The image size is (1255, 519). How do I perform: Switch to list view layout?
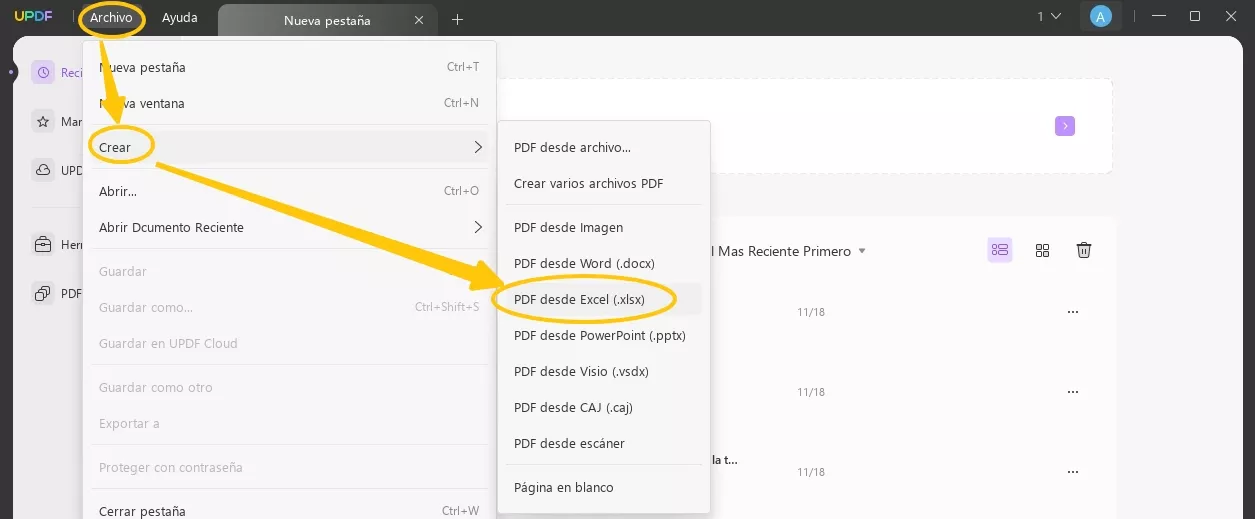tap(1000, 250)
